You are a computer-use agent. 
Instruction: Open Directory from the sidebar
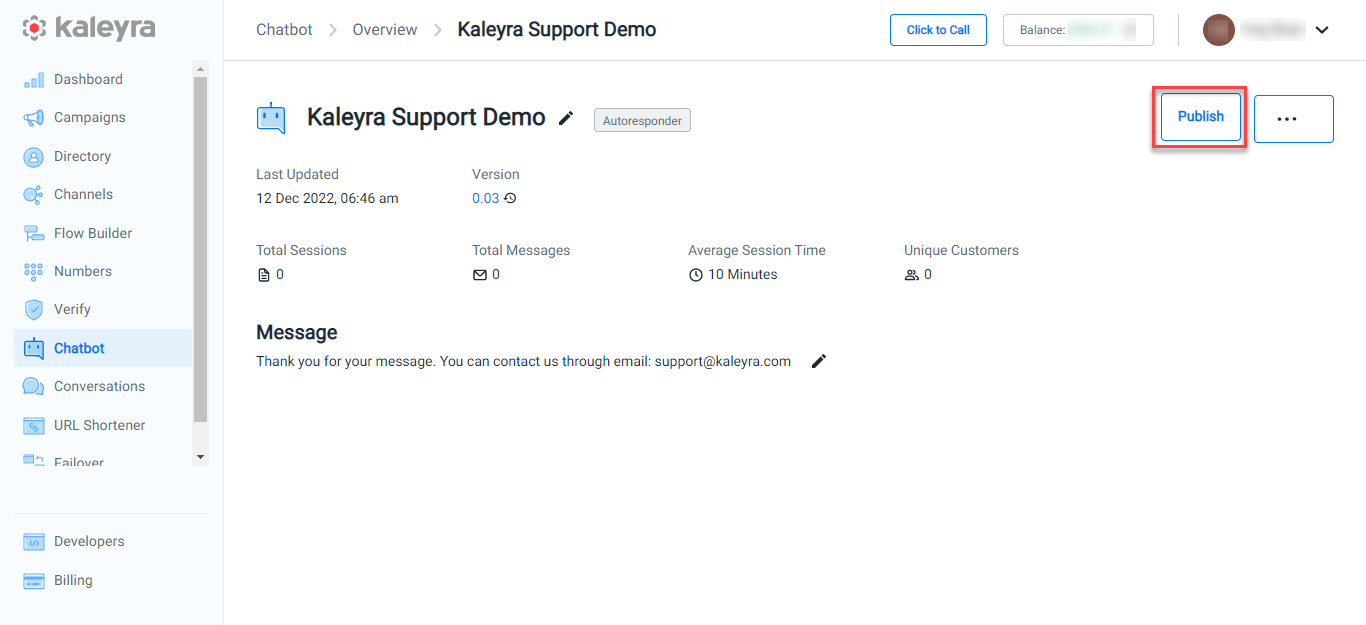[82, 157]
